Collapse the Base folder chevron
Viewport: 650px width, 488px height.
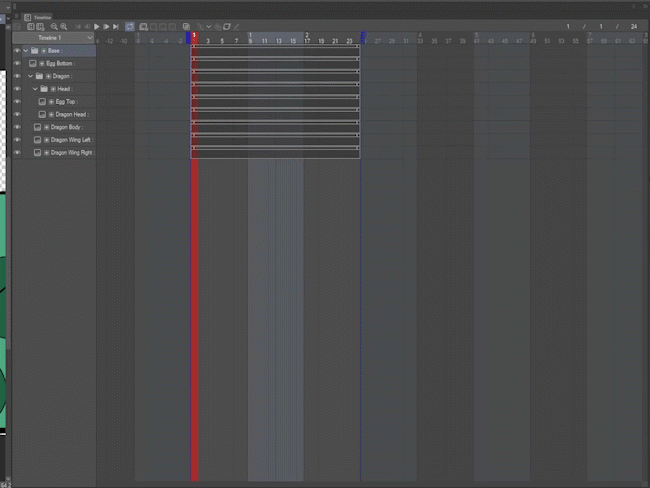coord(26,51)
